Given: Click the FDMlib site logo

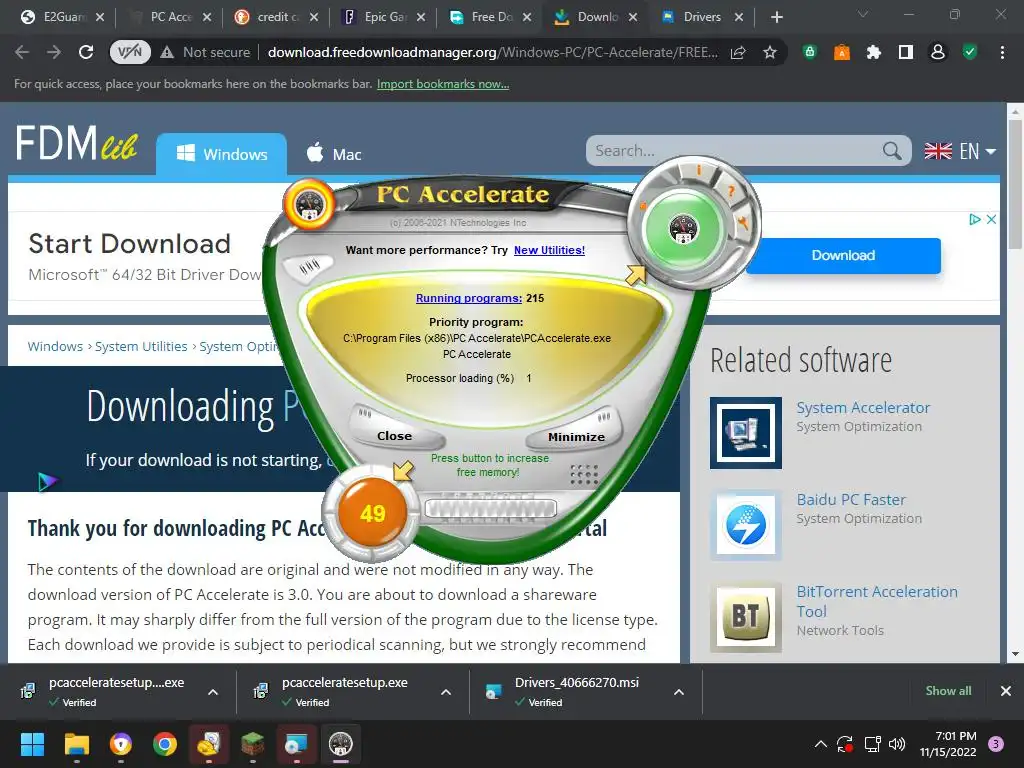Looking at the screenshot, I should (x=76, y=143).
